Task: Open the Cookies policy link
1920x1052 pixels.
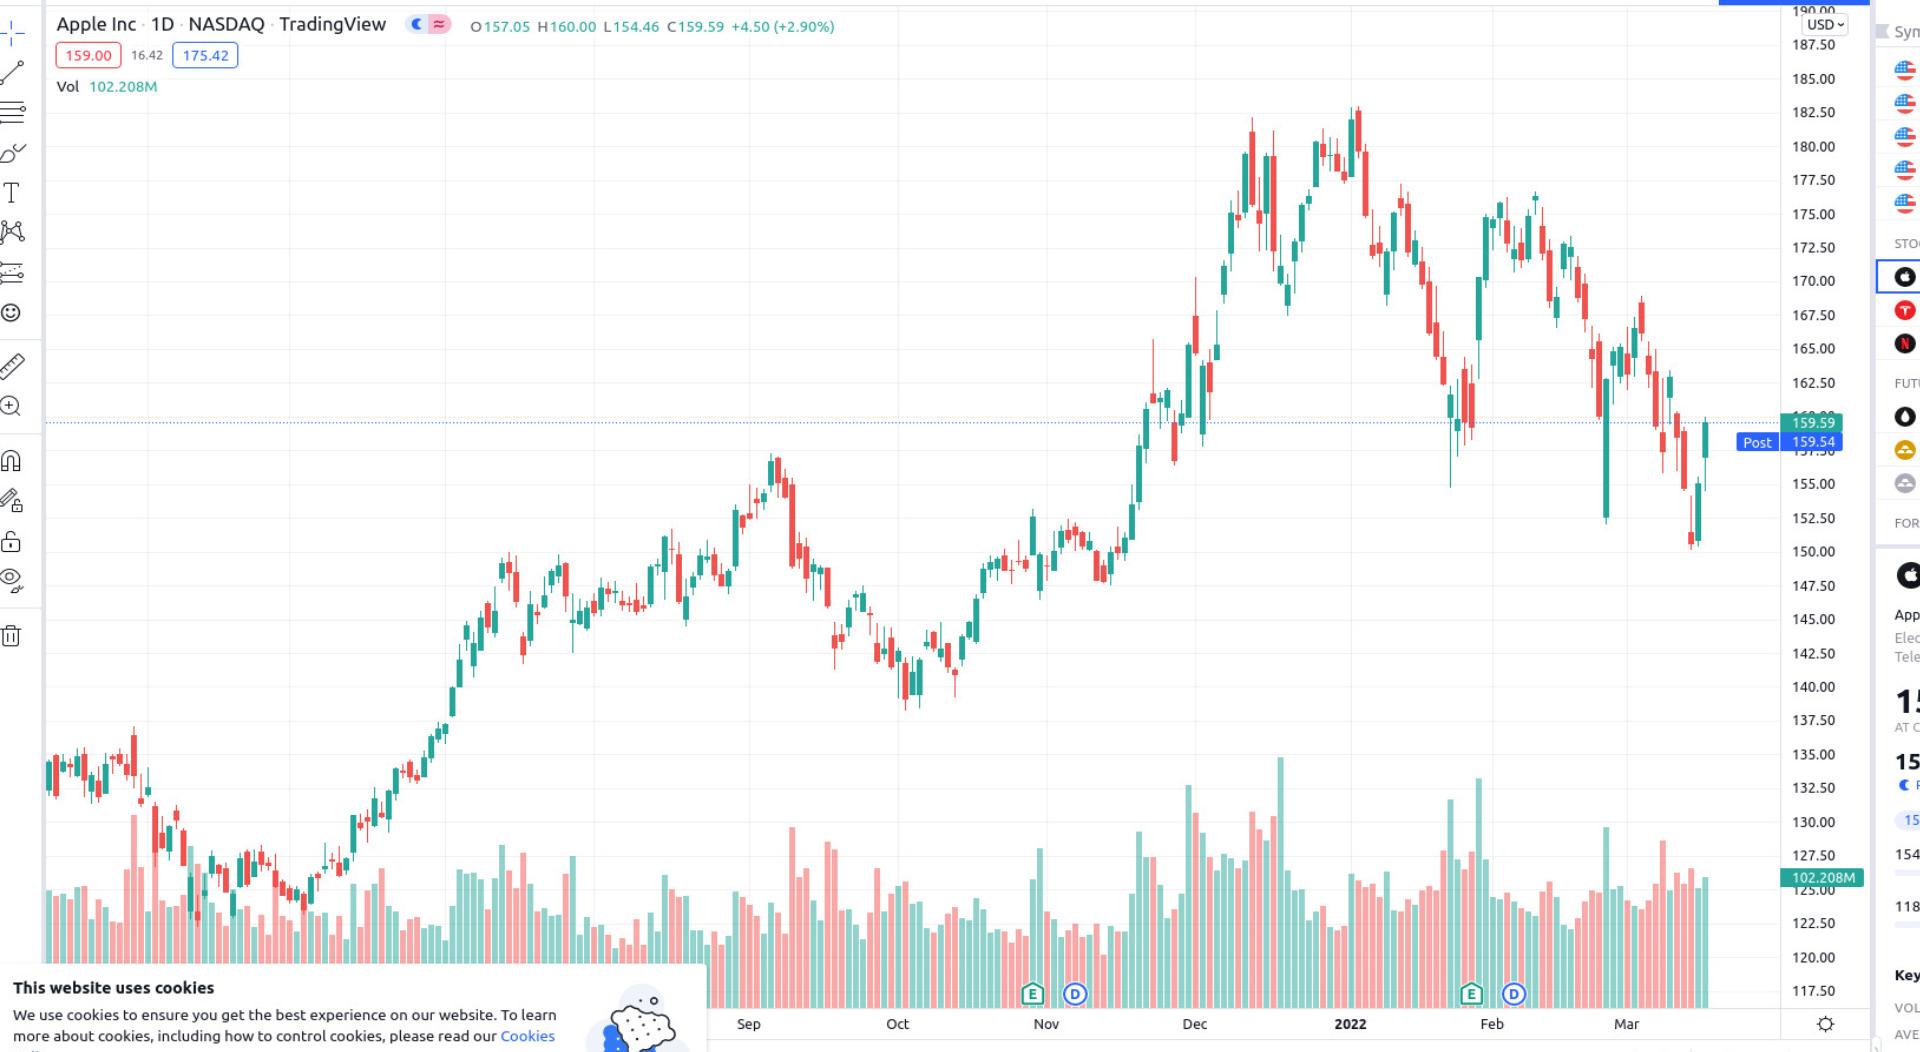Action: (x=527, y=1036)
